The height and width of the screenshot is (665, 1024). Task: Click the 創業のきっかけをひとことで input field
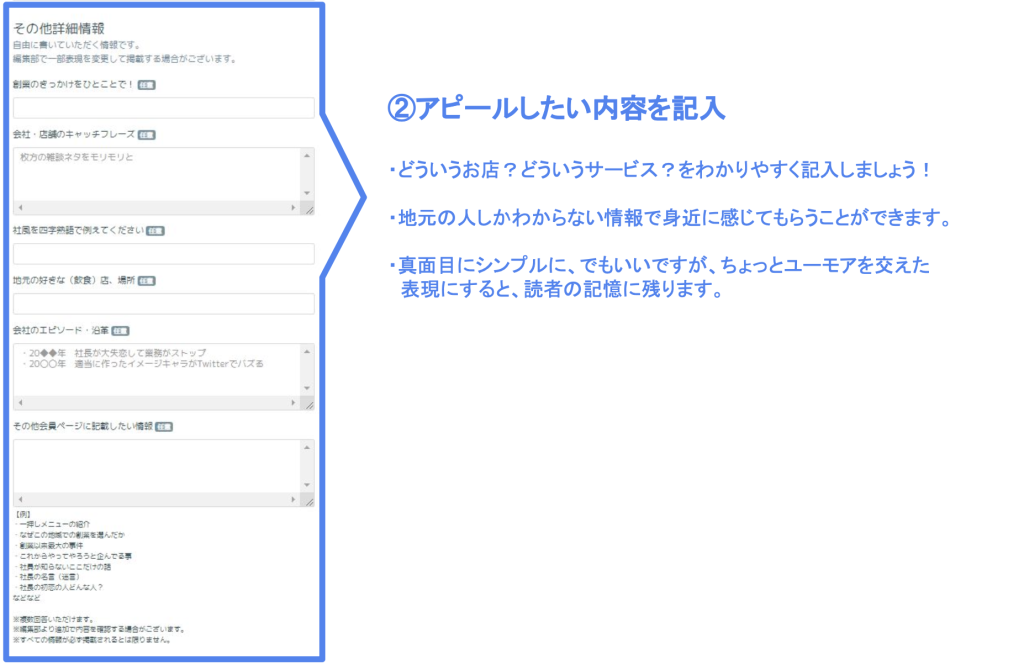(x=164, y=108)
